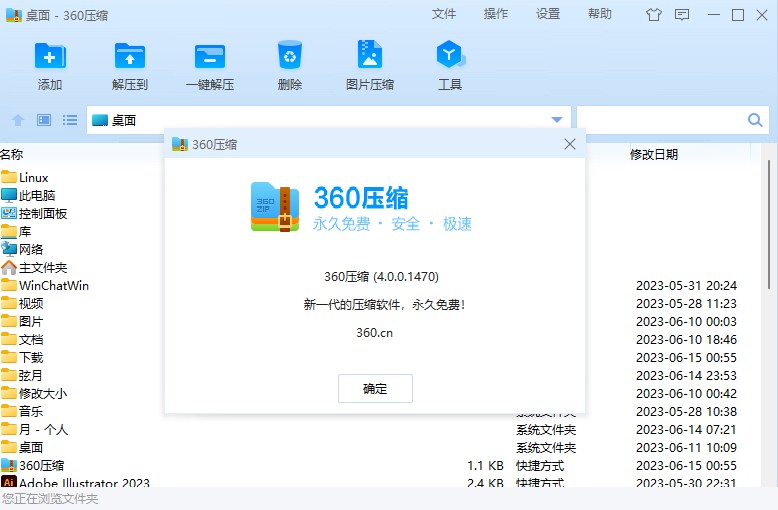Click the search magnifier icon
778x510 pixels.
click(x=755, y=120)
